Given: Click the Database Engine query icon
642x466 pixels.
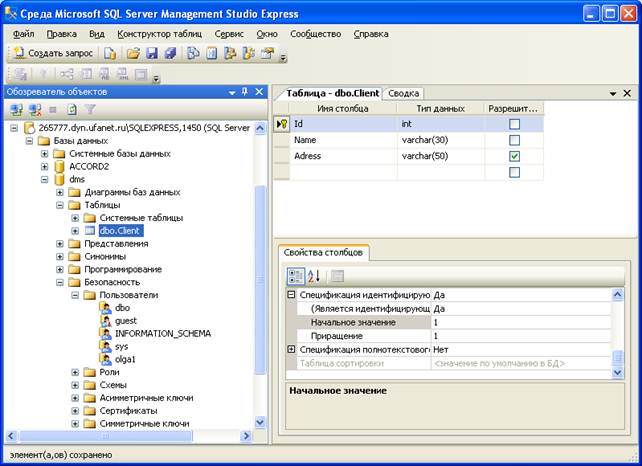Looking at the screenshot, I should tap(110, 53).
